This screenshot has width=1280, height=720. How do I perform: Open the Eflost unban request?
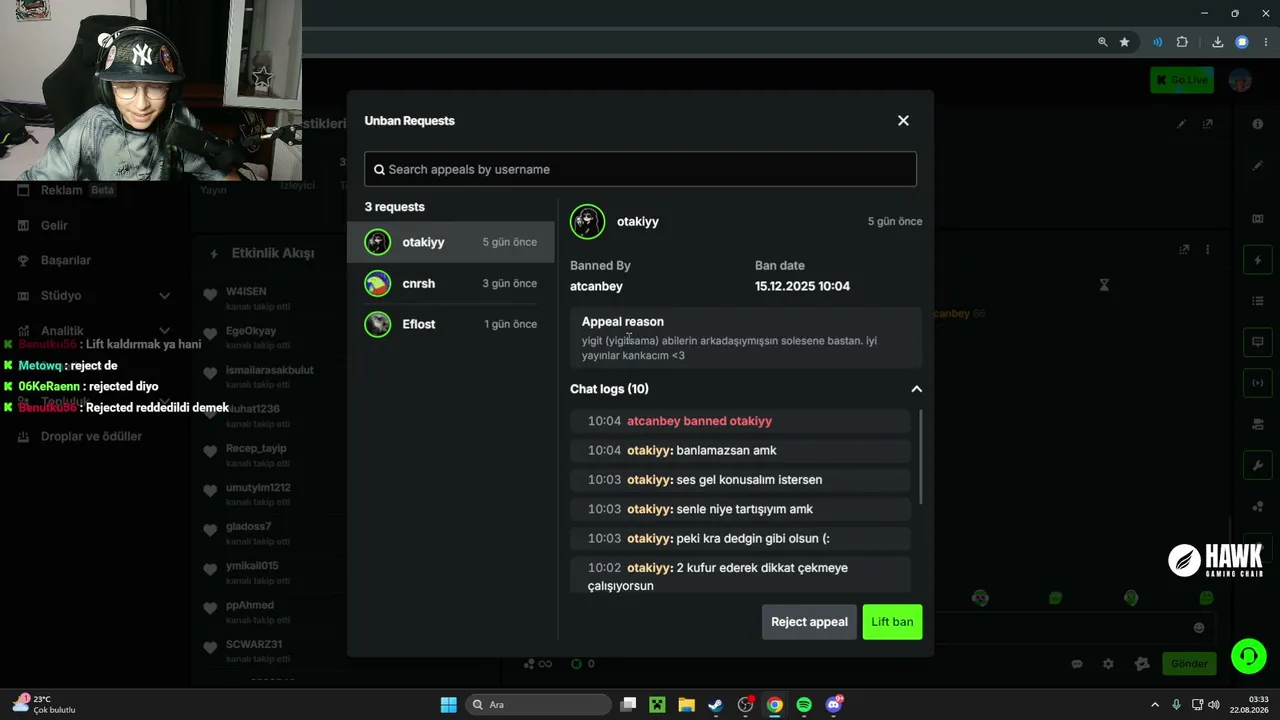point(451,324)
